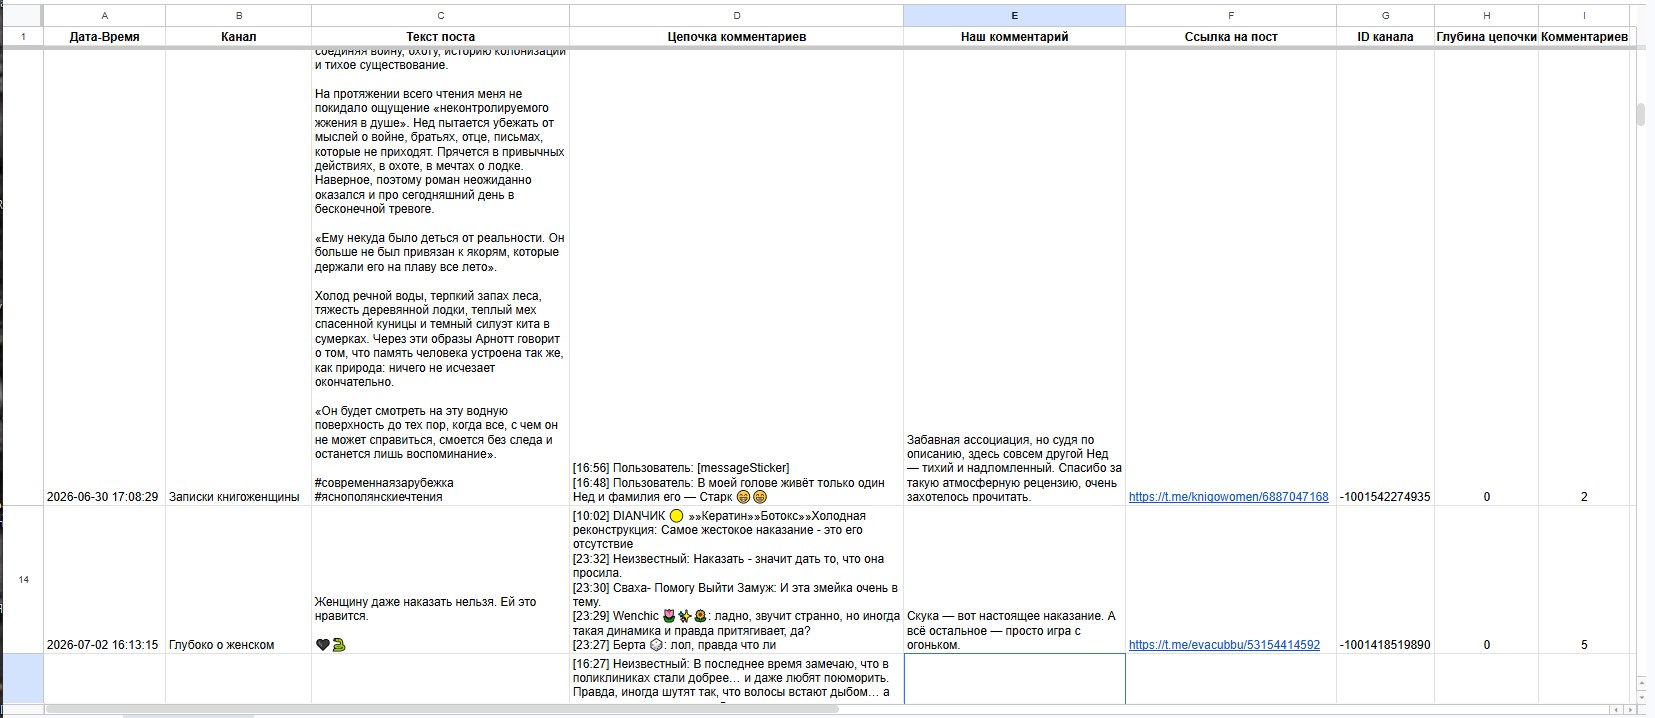
Task: Select the channel ID cell -1001418519890
Action: (1386, 580)
